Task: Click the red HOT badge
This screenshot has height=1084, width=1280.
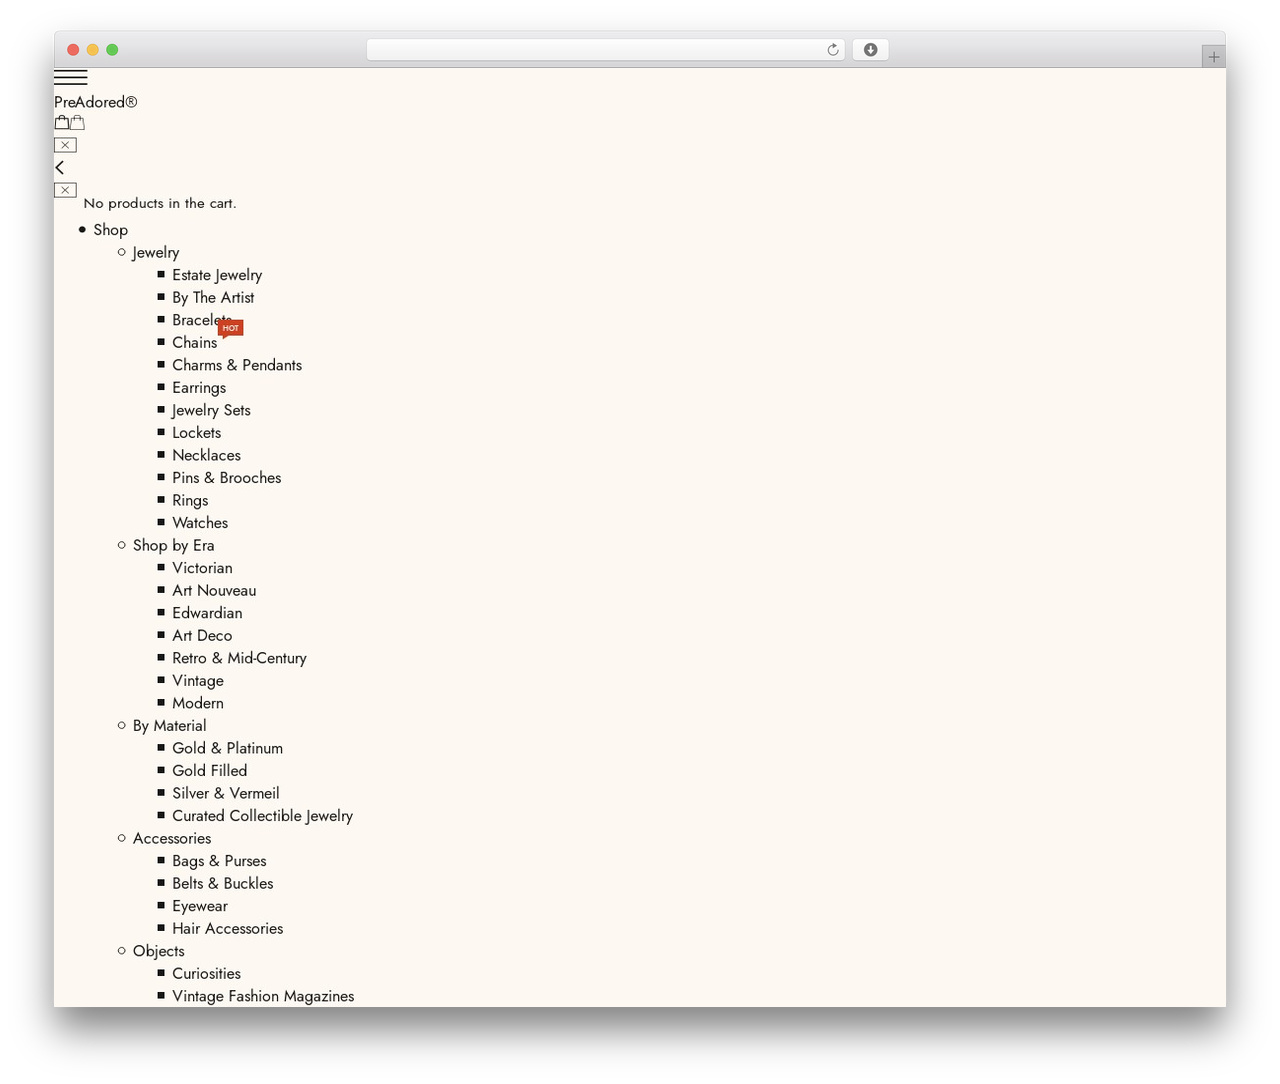Action: pyautogui.click(x=231, y=328)
